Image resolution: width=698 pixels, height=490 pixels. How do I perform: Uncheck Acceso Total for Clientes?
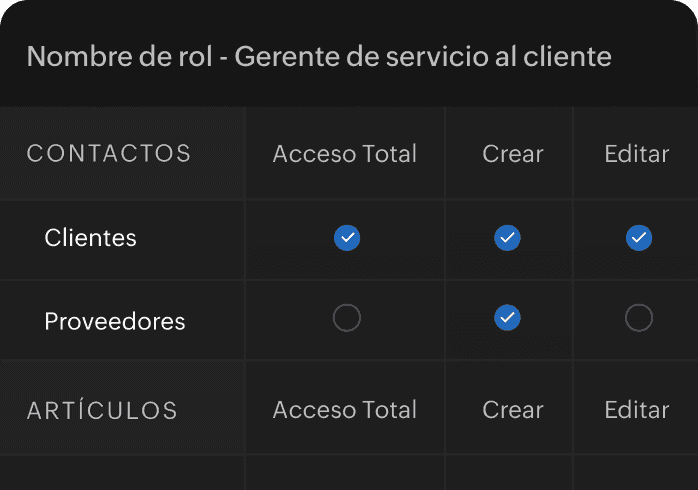coord(347,238)
